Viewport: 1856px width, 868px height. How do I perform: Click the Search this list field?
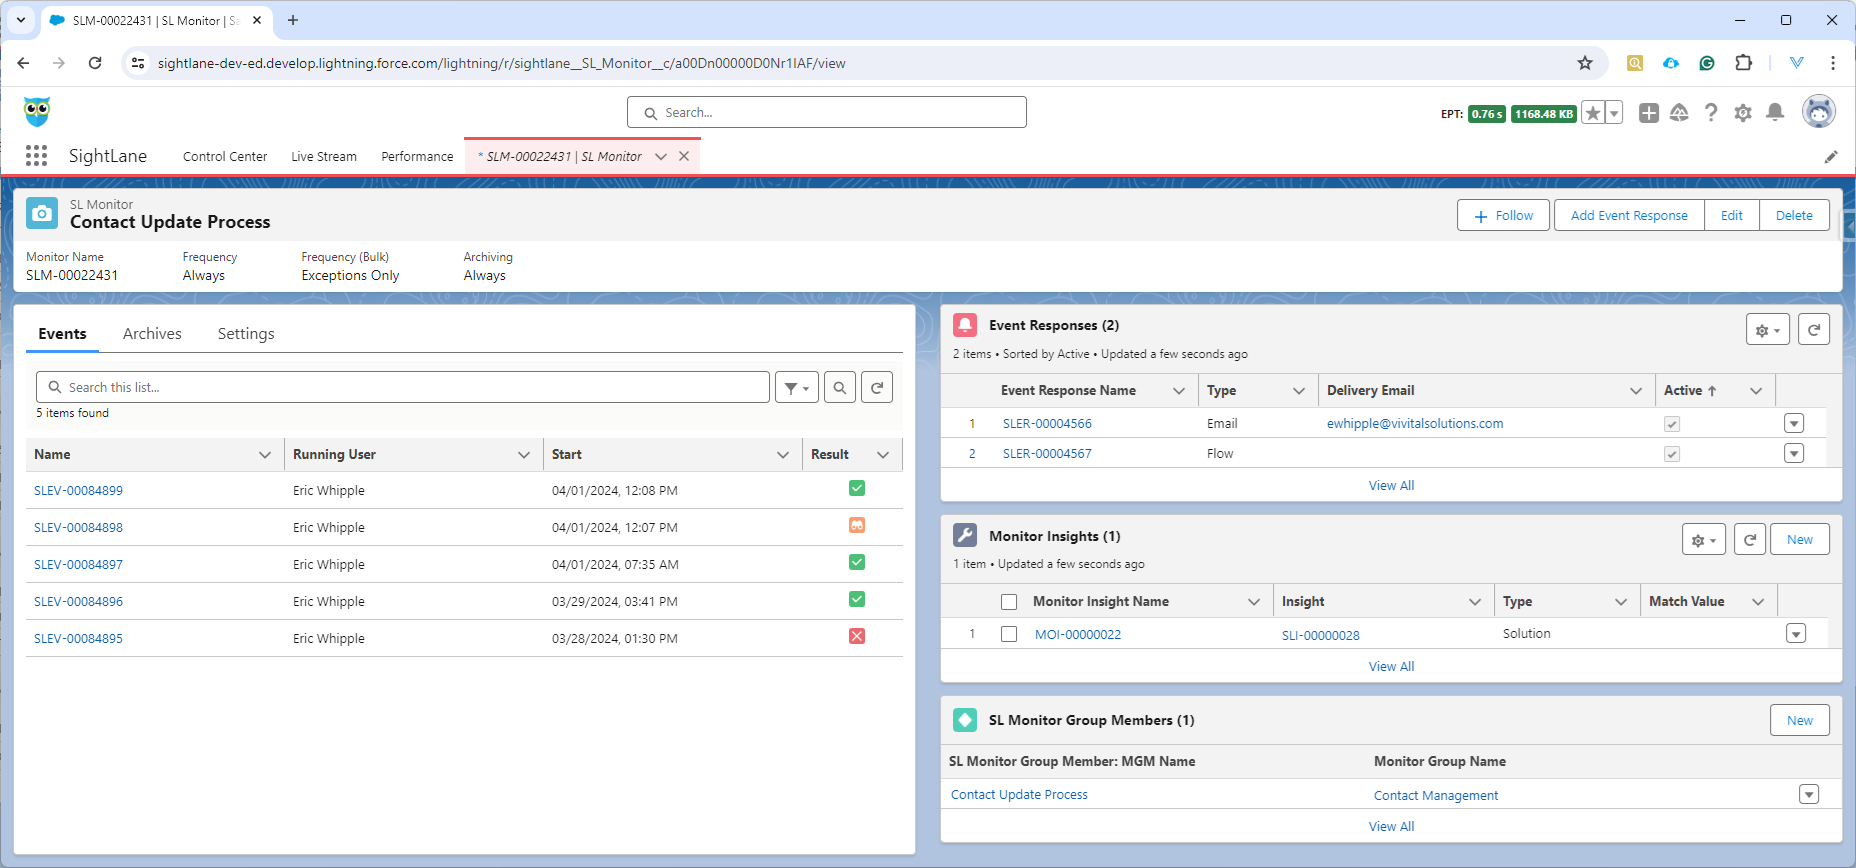pyautogui.click(x=403, y=387)
